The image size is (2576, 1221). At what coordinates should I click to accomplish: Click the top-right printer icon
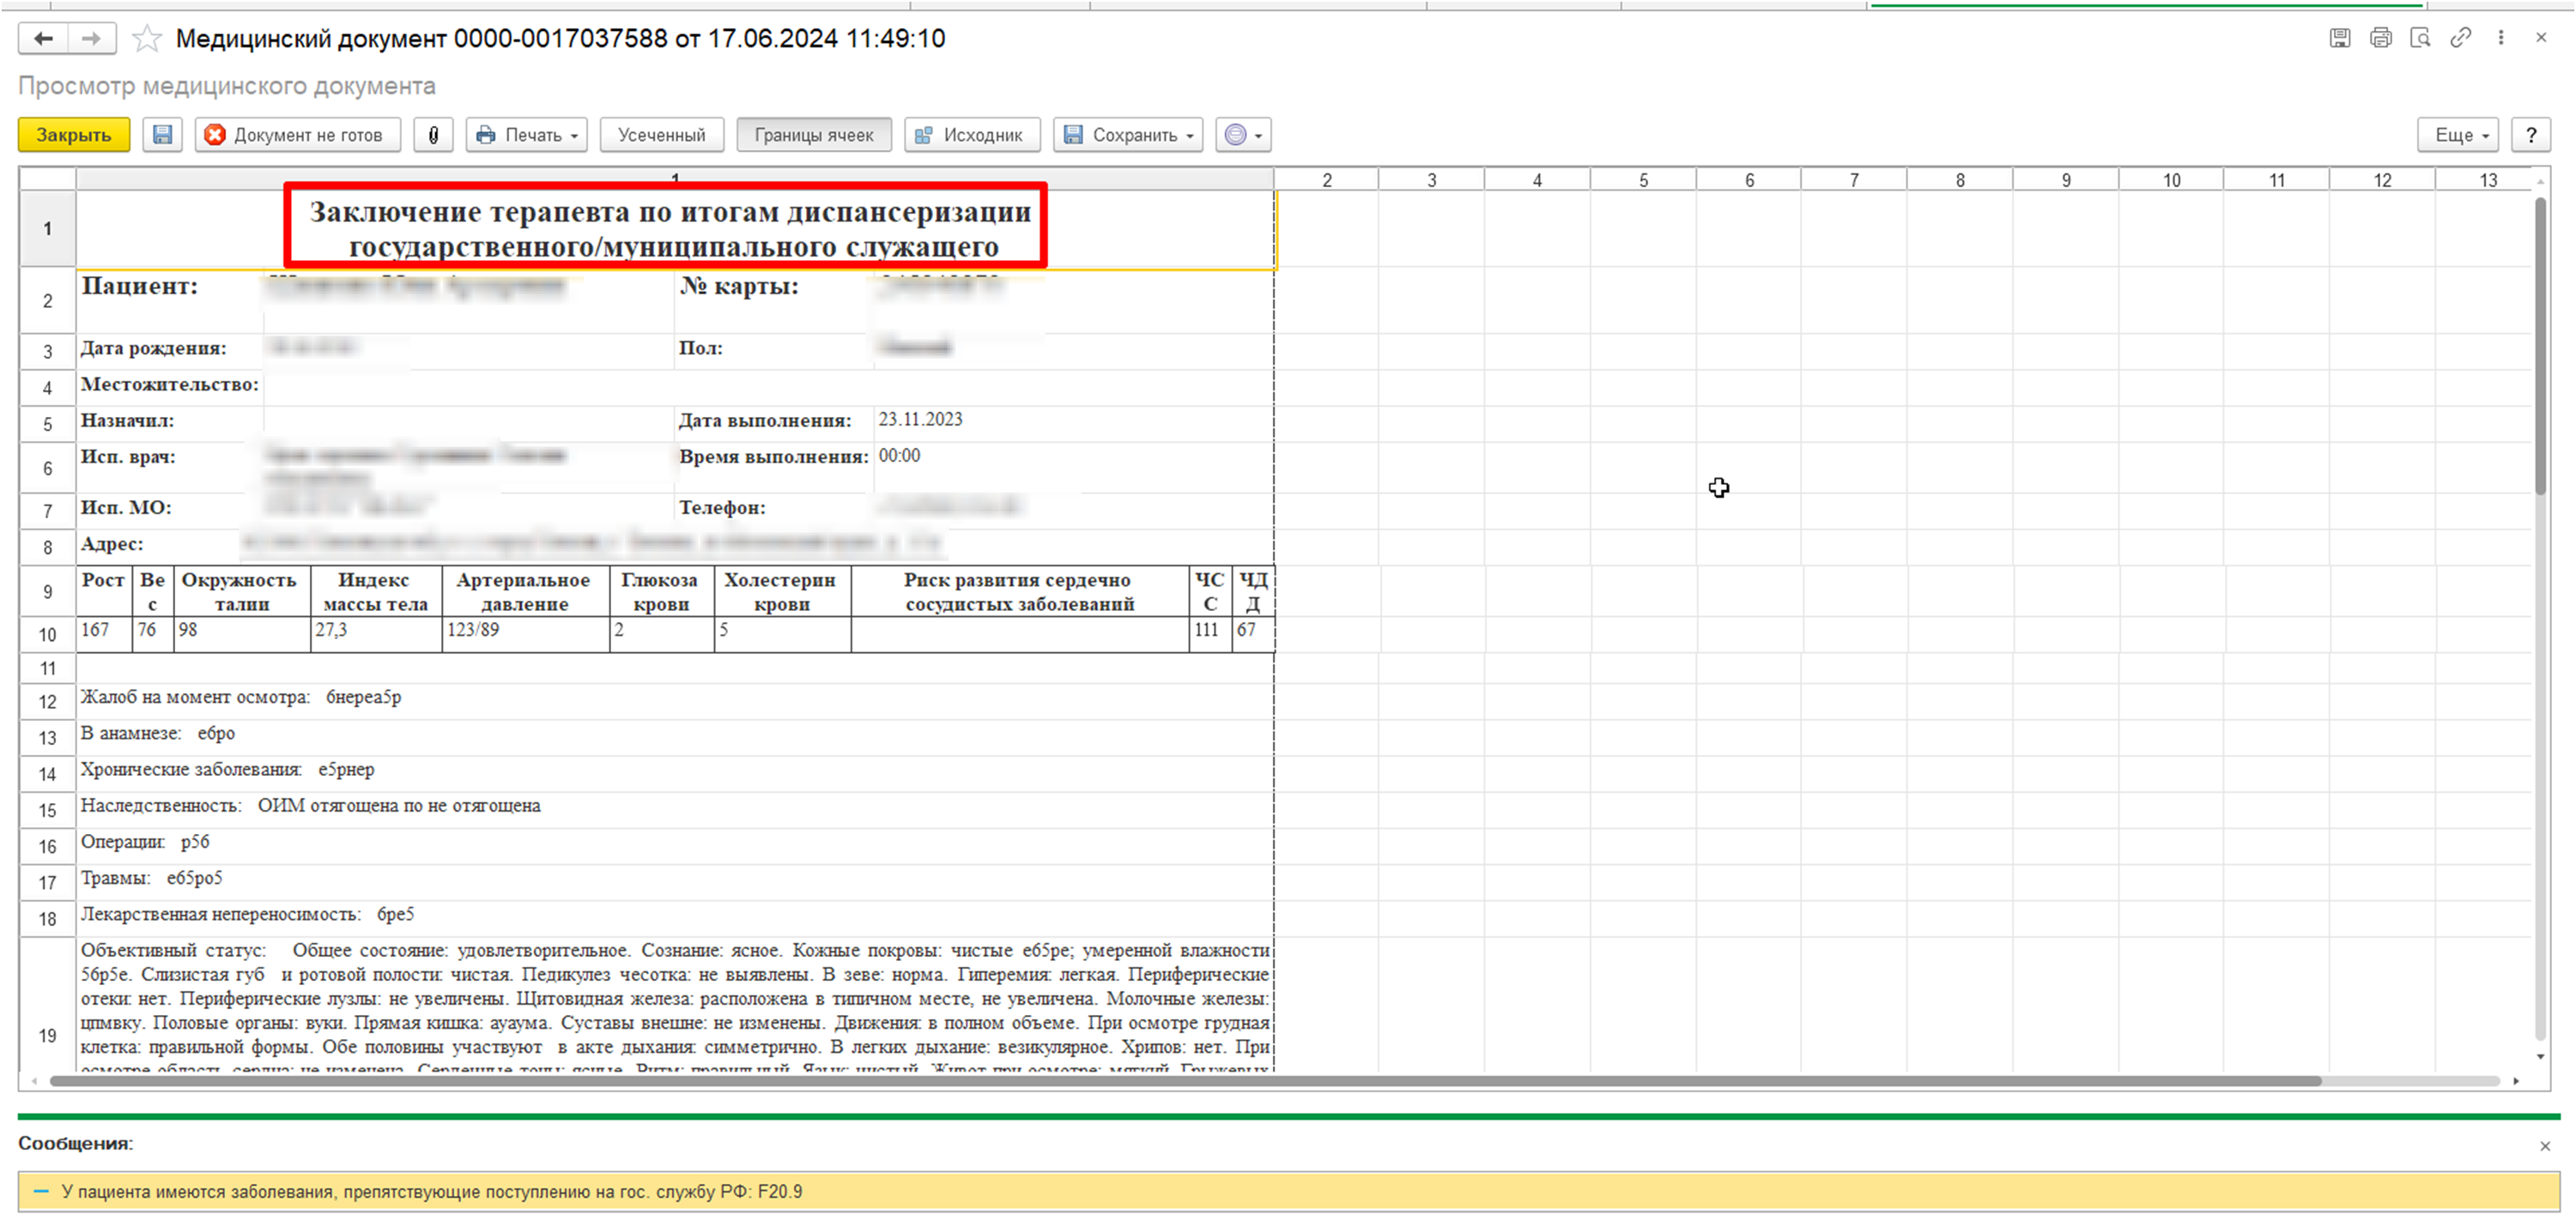(2380, 38)
